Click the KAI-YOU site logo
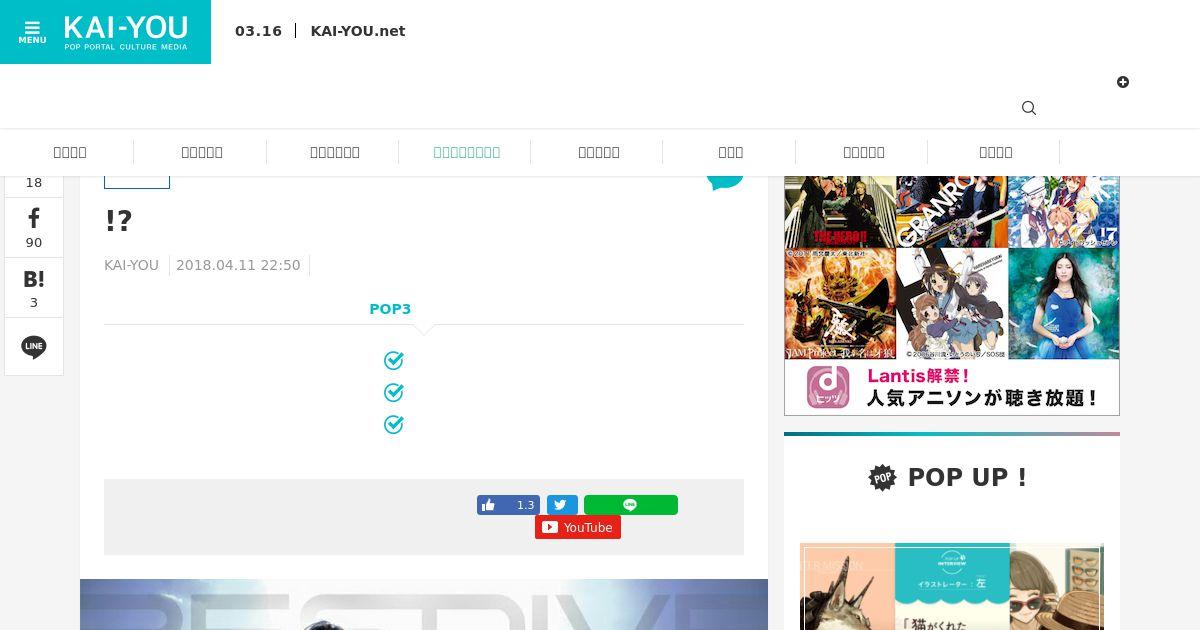Viewport: 1200px width, 630px height. [126, 32]
